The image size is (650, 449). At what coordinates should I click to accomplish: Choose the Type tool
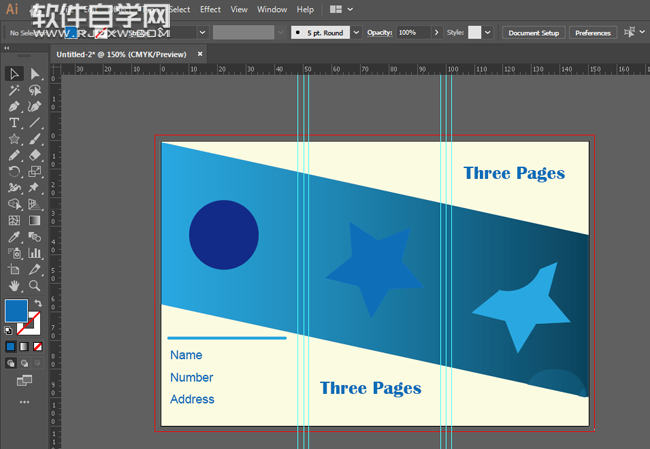click(14, 123)
